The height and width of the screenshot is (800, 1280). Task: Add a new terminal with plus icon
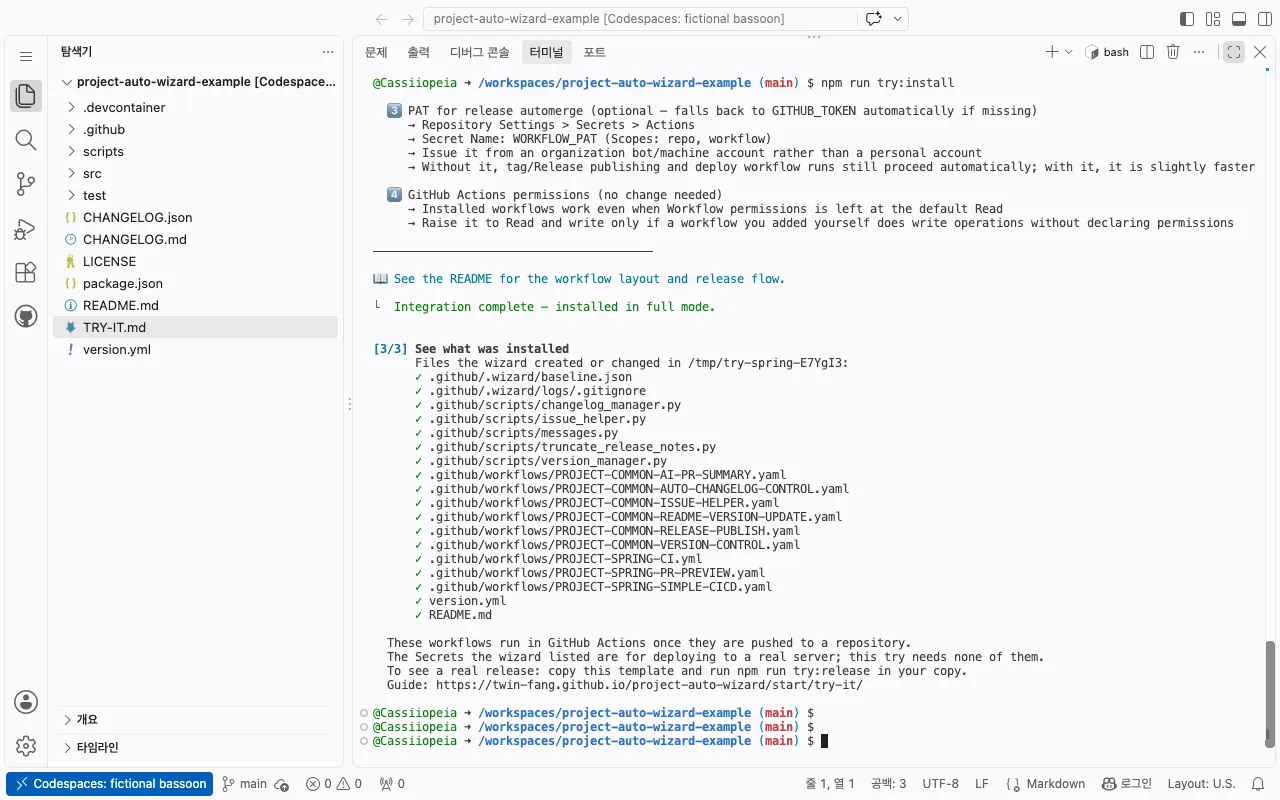pyautogui.click(x=1051, y=52)
